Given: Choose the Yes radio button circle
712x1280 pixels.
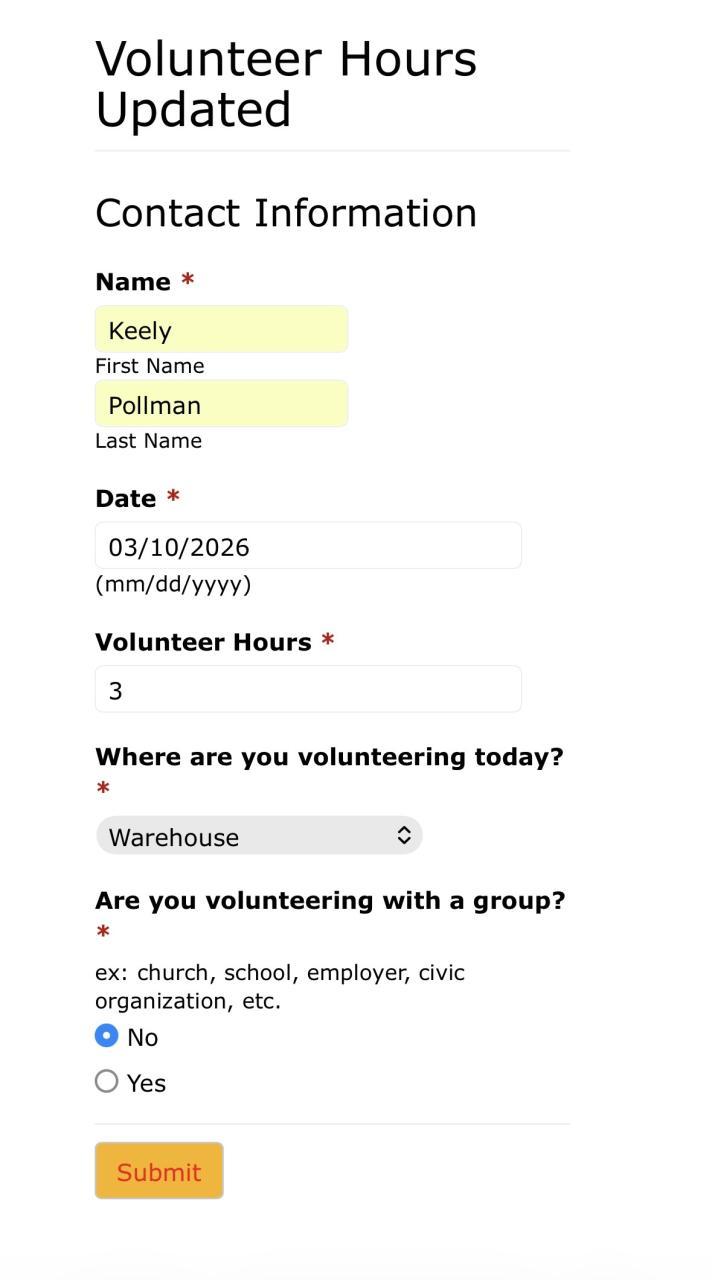Looking at the screenshot, I should pyautogui.click(x=107, y=1082).
